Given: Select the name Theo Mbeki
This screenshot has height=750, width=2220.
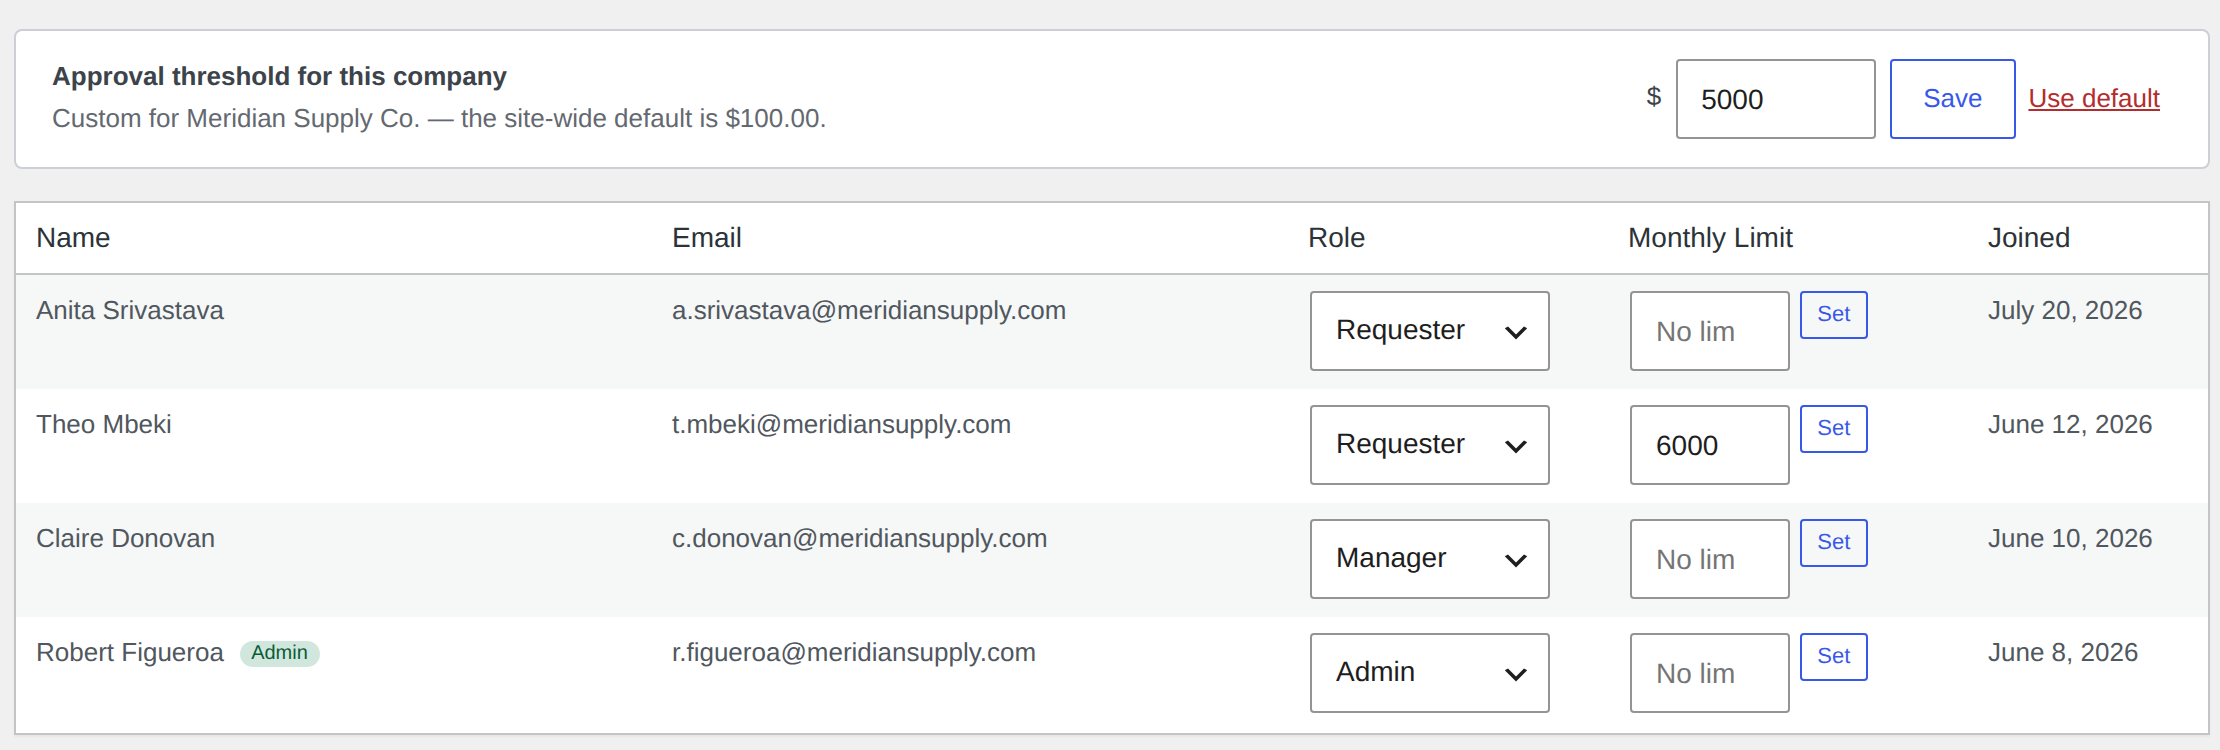Looking at the screenshot, I should click(104, 425).
